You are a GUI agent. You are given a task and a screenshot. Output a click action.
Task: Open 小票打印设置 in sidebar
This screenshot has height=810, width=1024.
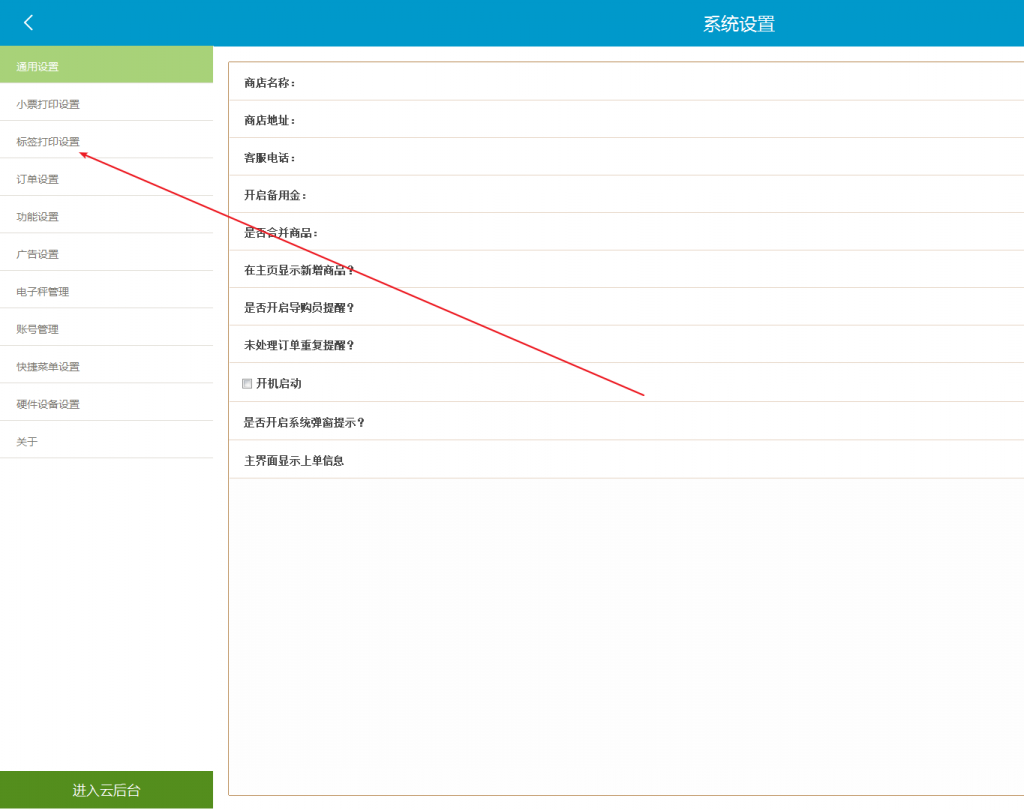(x=106, y=104)
